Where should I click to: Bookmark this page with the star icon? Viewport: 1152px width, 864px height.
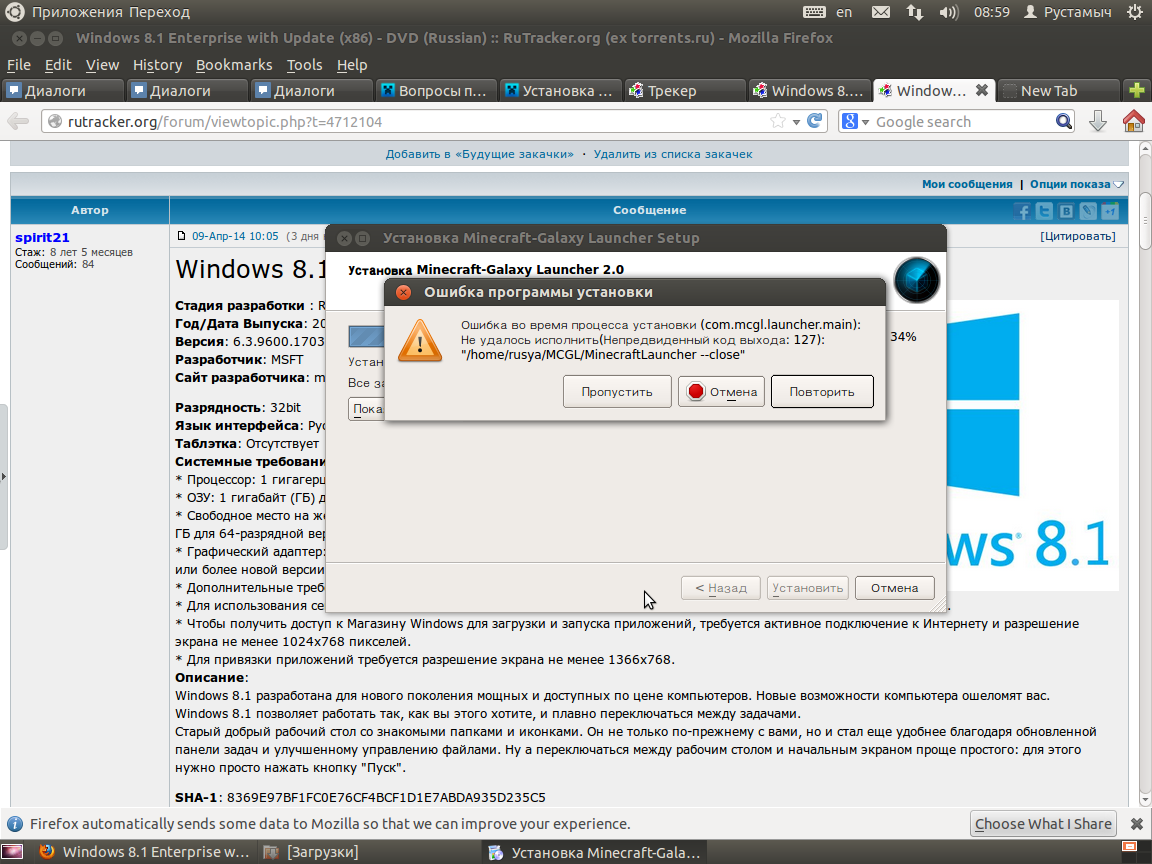[x=777, y=121]
